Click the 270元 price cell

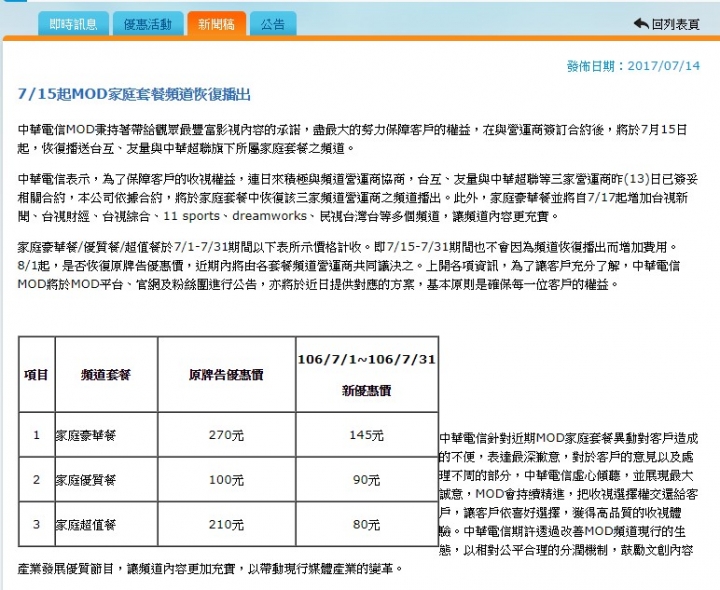[226, 435]
